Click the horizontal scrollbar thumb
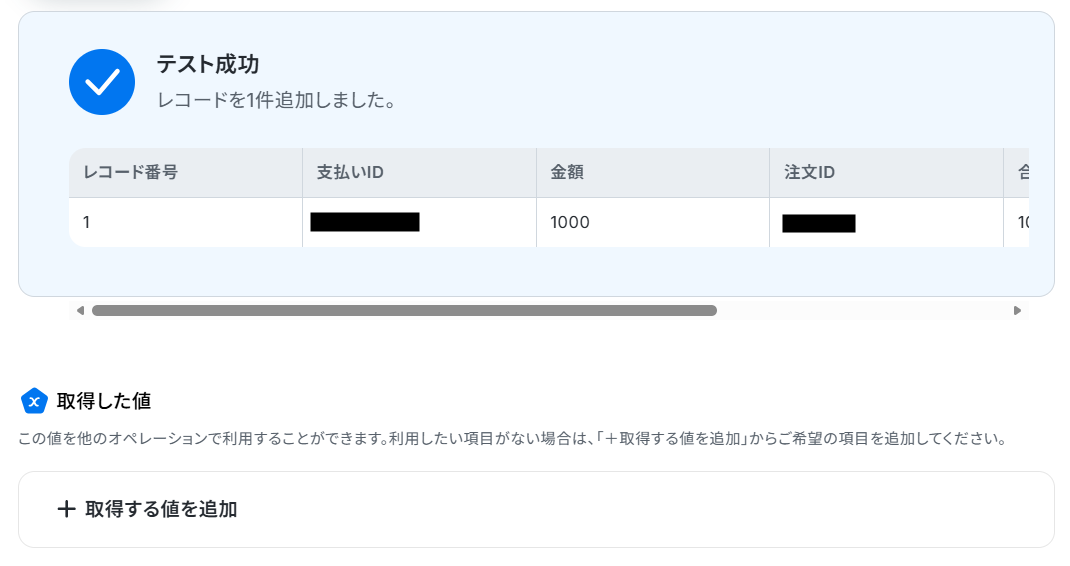 click(404, 311)
